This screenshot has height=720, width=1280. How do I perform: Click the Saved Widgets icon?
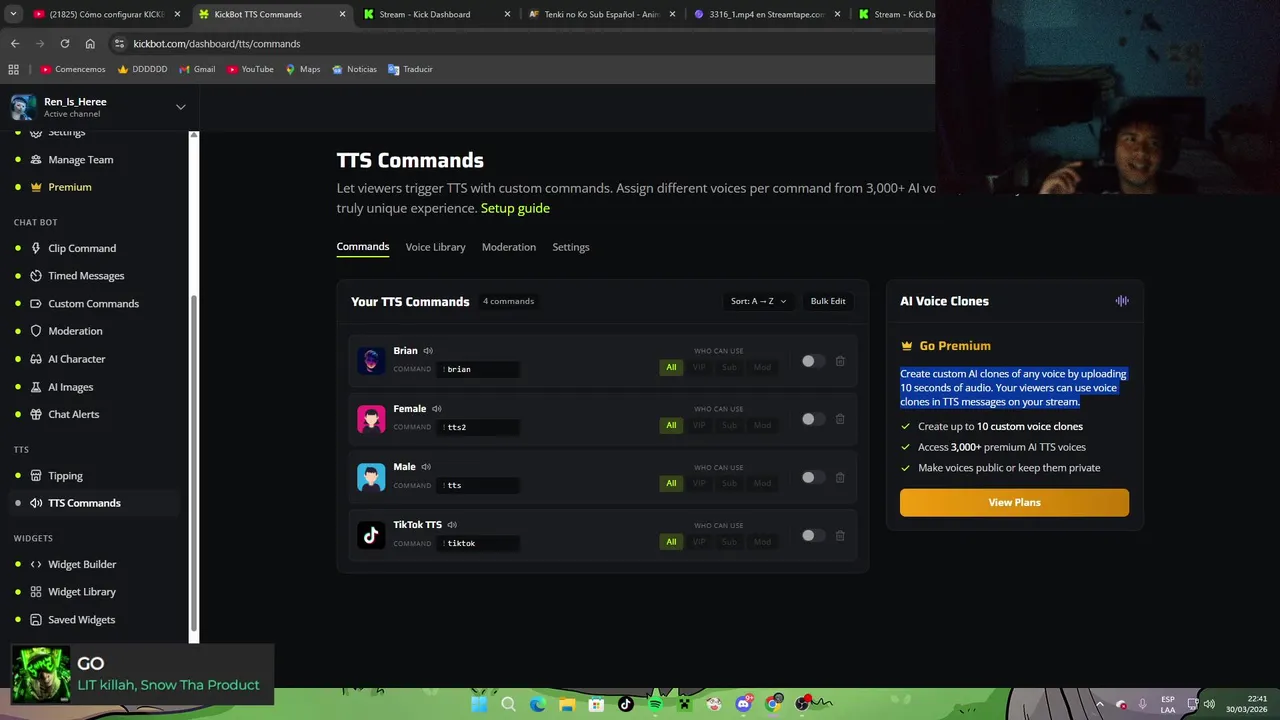point(36,620)
